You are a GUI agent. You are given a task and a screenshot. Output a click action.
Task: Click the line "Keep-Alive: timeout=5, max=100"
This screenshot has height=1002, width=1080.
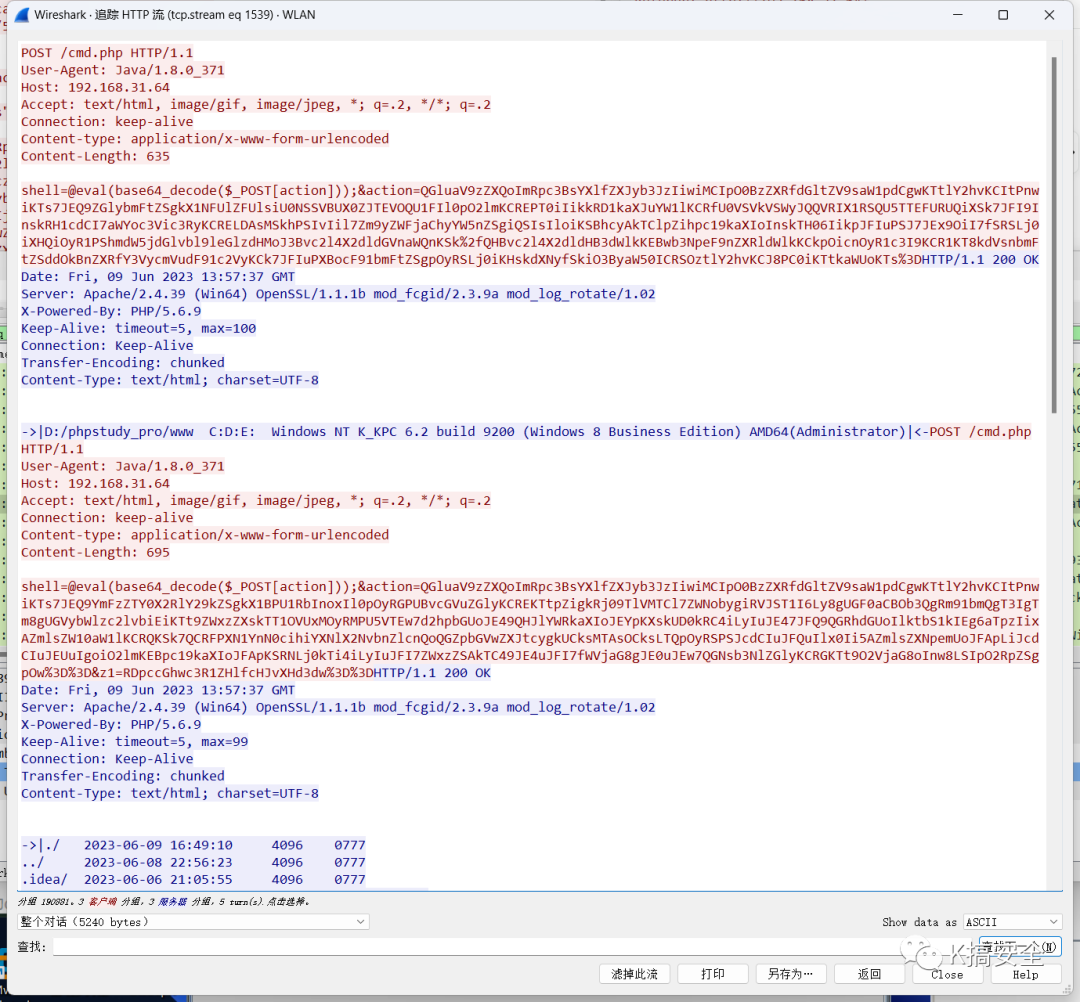pyautogui.click(x=138, y=328)
